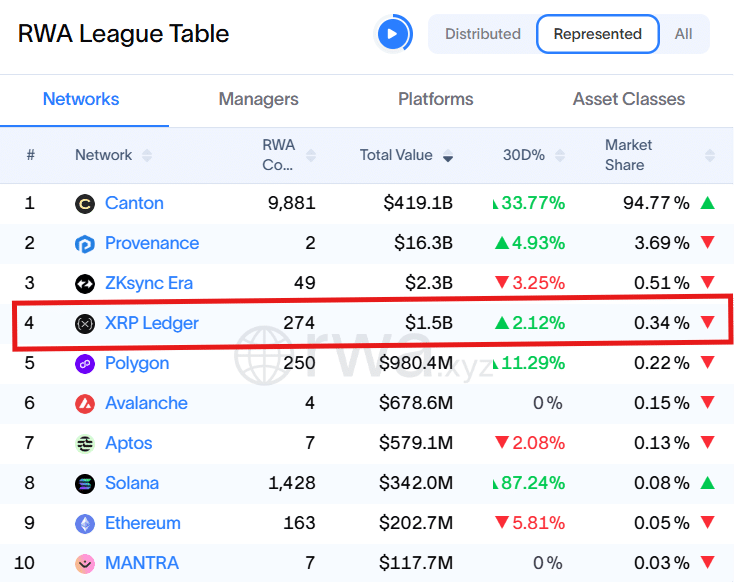This screenshot has height=582, width=734.
Task: Sort table by the 30D% column arrows
Action: click(560, 156)
